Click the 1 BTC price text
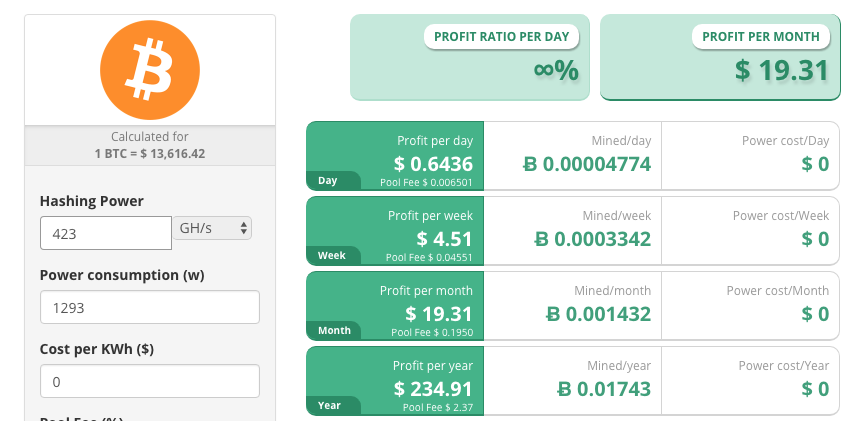The width and height of the screenshot is (863, 421). coord(150,154)
